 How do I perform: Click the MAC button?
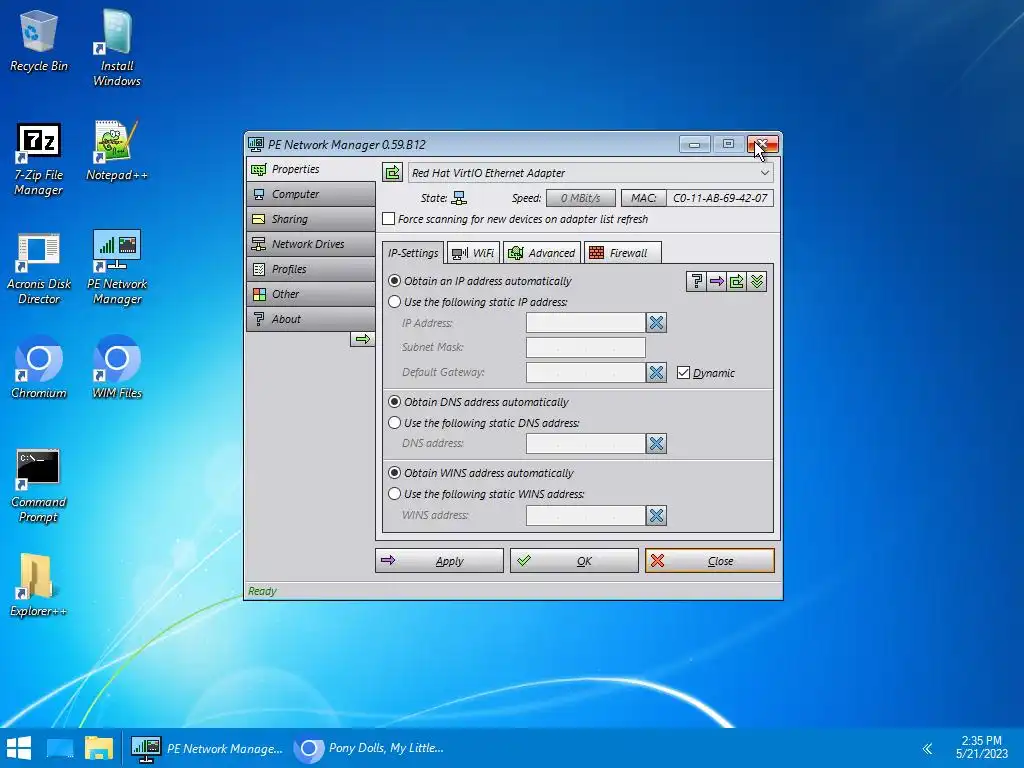(x=643, y=198)
